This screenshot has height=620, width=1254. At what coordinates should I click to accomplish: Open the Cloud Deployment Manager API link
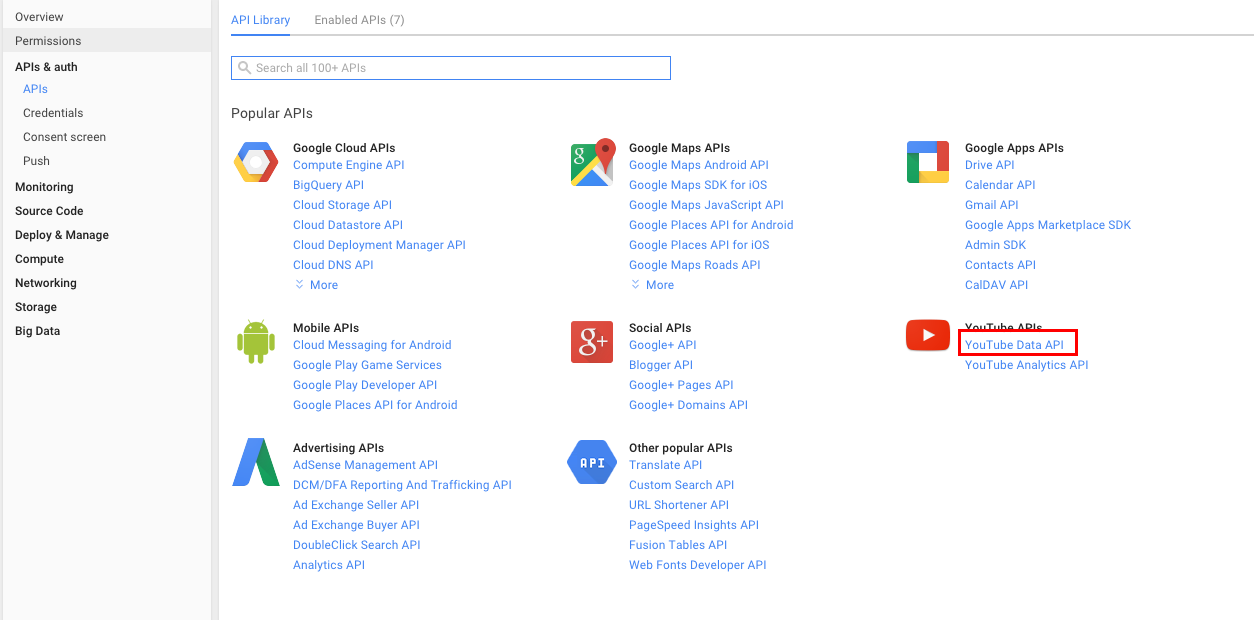point(379,245)
